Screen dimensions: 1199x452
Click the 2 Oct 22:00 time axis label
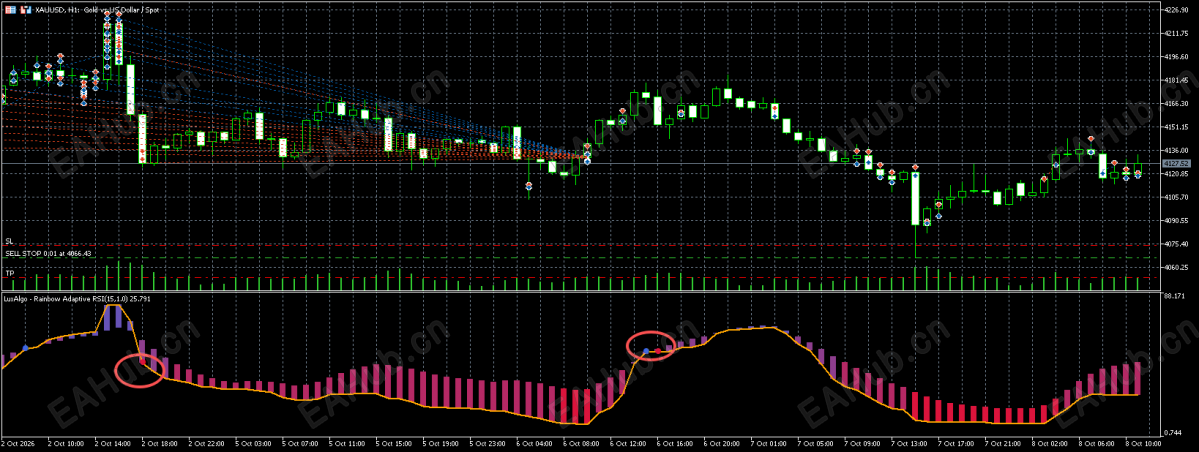point(206,444)
